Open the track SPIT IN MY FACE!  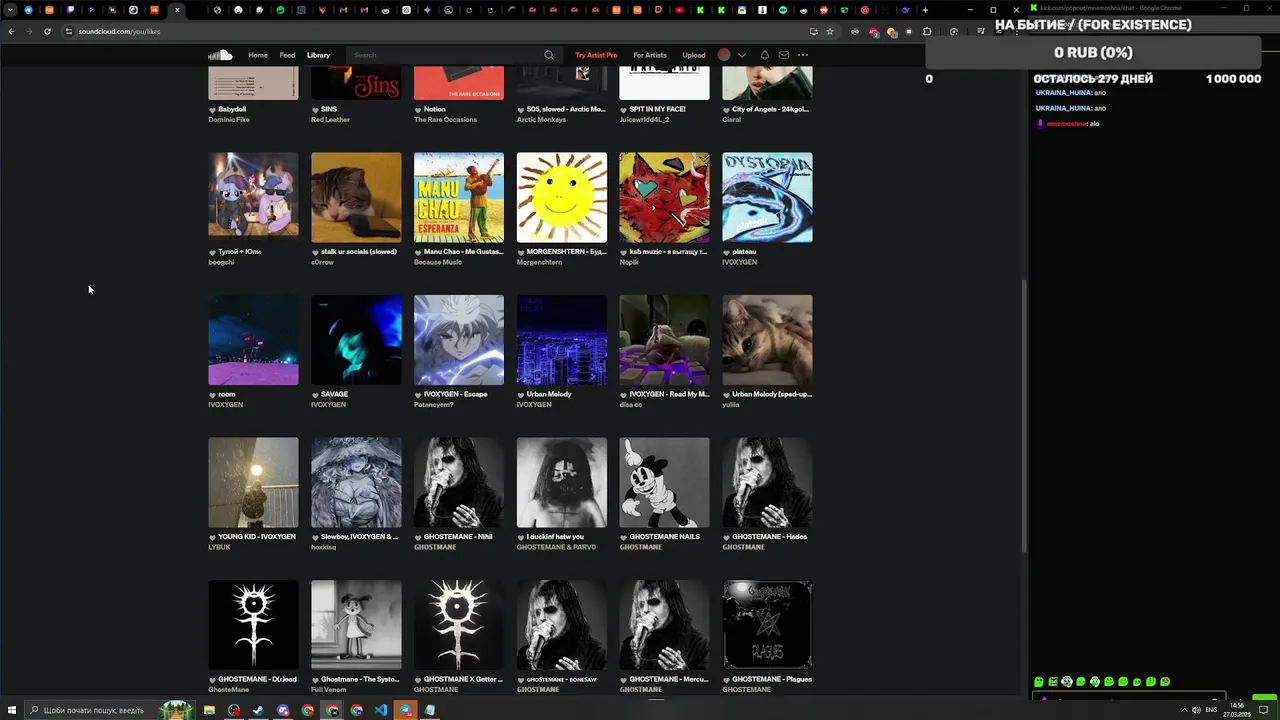pos(658,109)
